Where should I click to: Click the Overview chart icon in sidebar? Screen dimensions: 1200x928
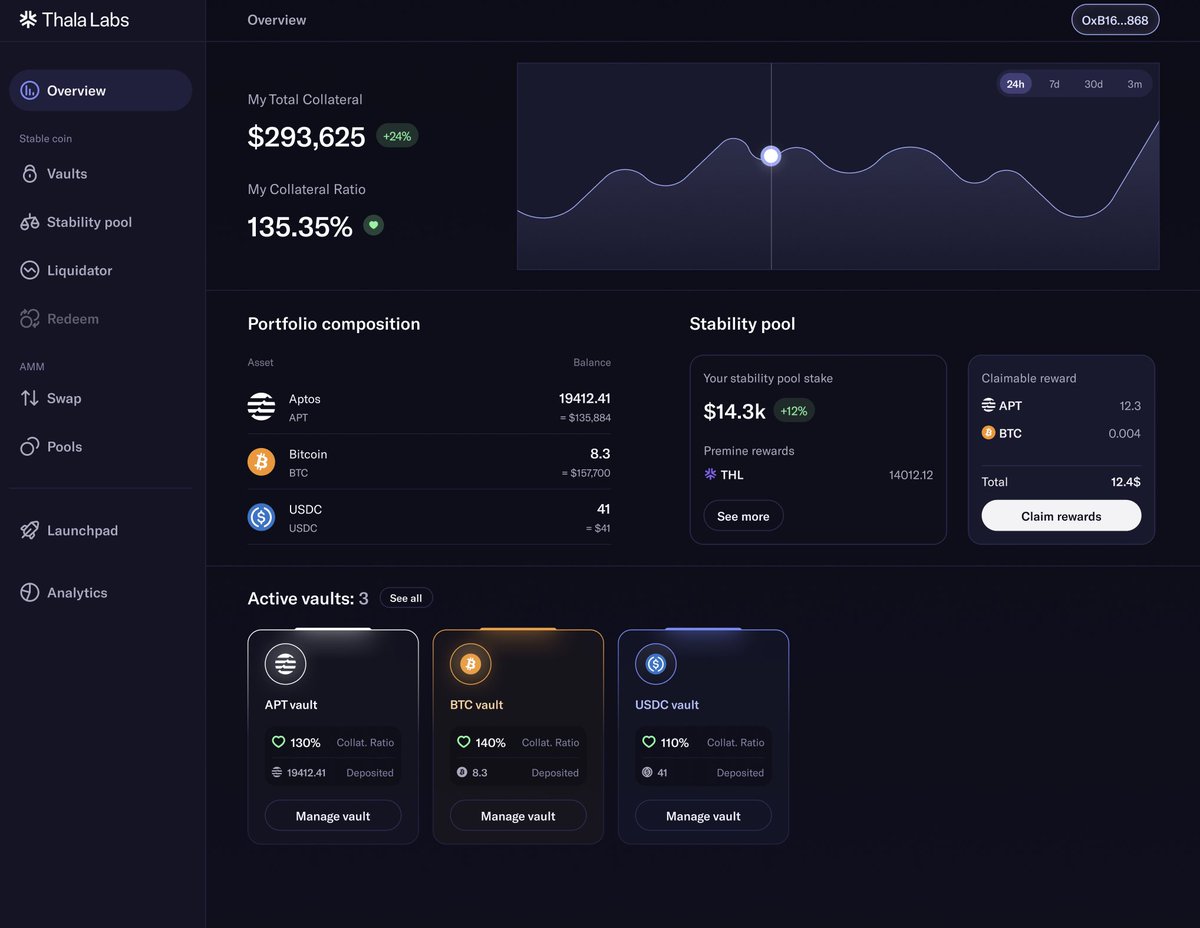point(30,90)
